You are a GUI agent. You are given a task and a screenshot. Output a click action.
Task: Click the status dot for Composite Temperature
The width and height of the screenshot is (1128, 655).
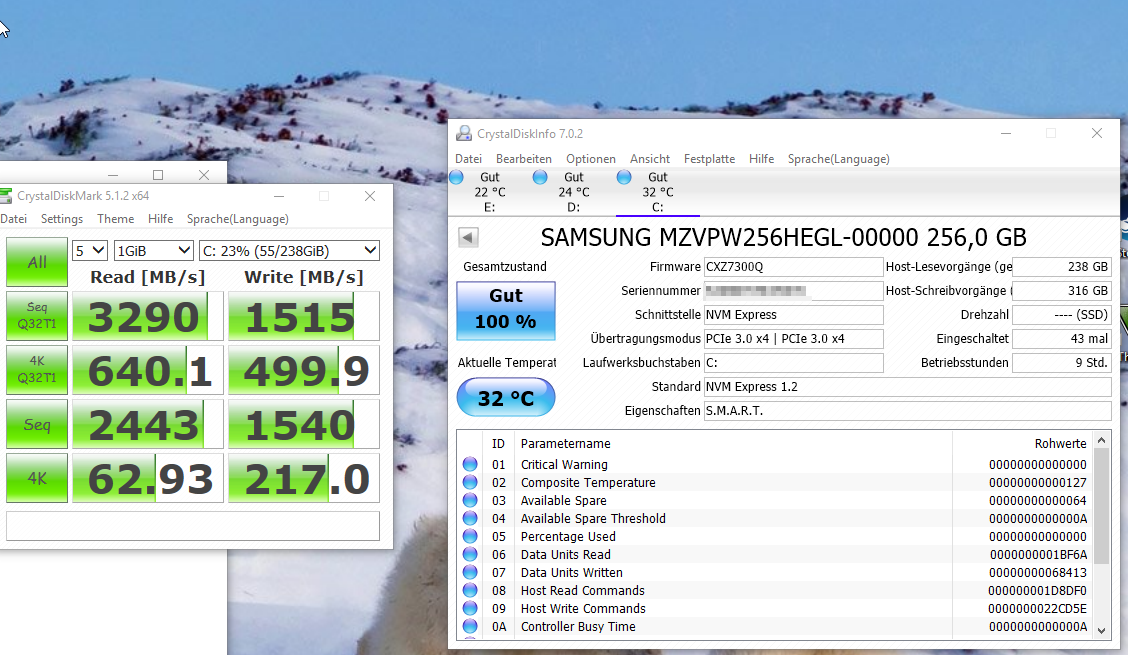coord(470,482)
